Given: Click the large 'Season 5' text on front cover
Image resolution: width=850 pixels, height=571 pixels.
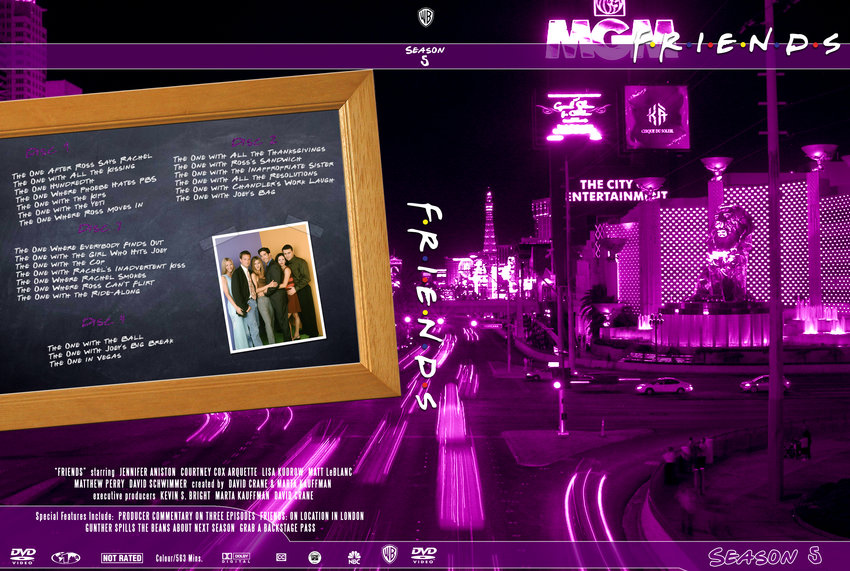Looking at the screenshot, I should point(765,556).
